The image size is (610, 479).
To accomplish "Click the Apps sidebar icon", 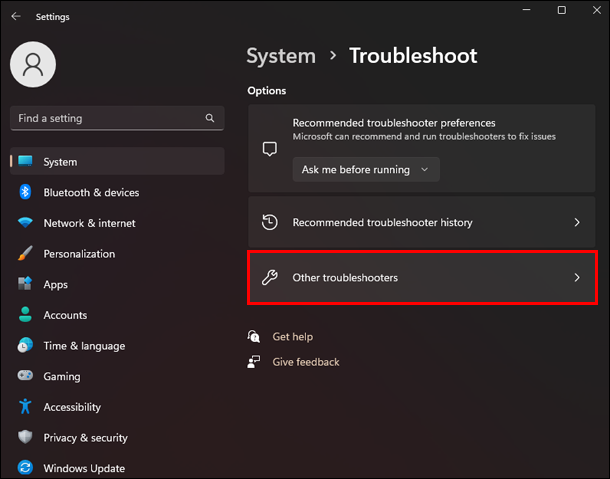I will 25,285.
